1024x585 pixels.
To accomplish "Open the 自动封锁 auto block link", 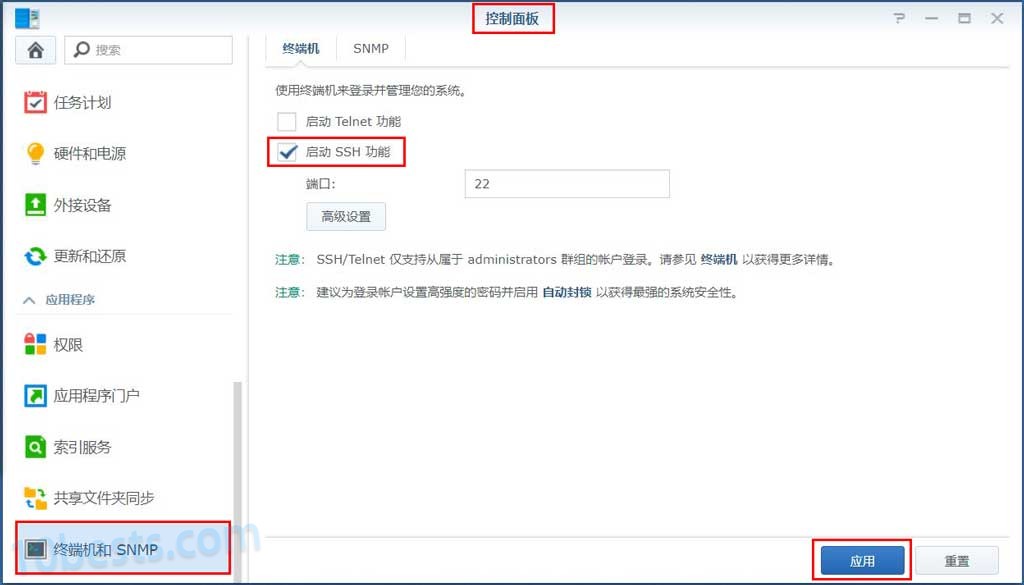I will pos(567,292).
